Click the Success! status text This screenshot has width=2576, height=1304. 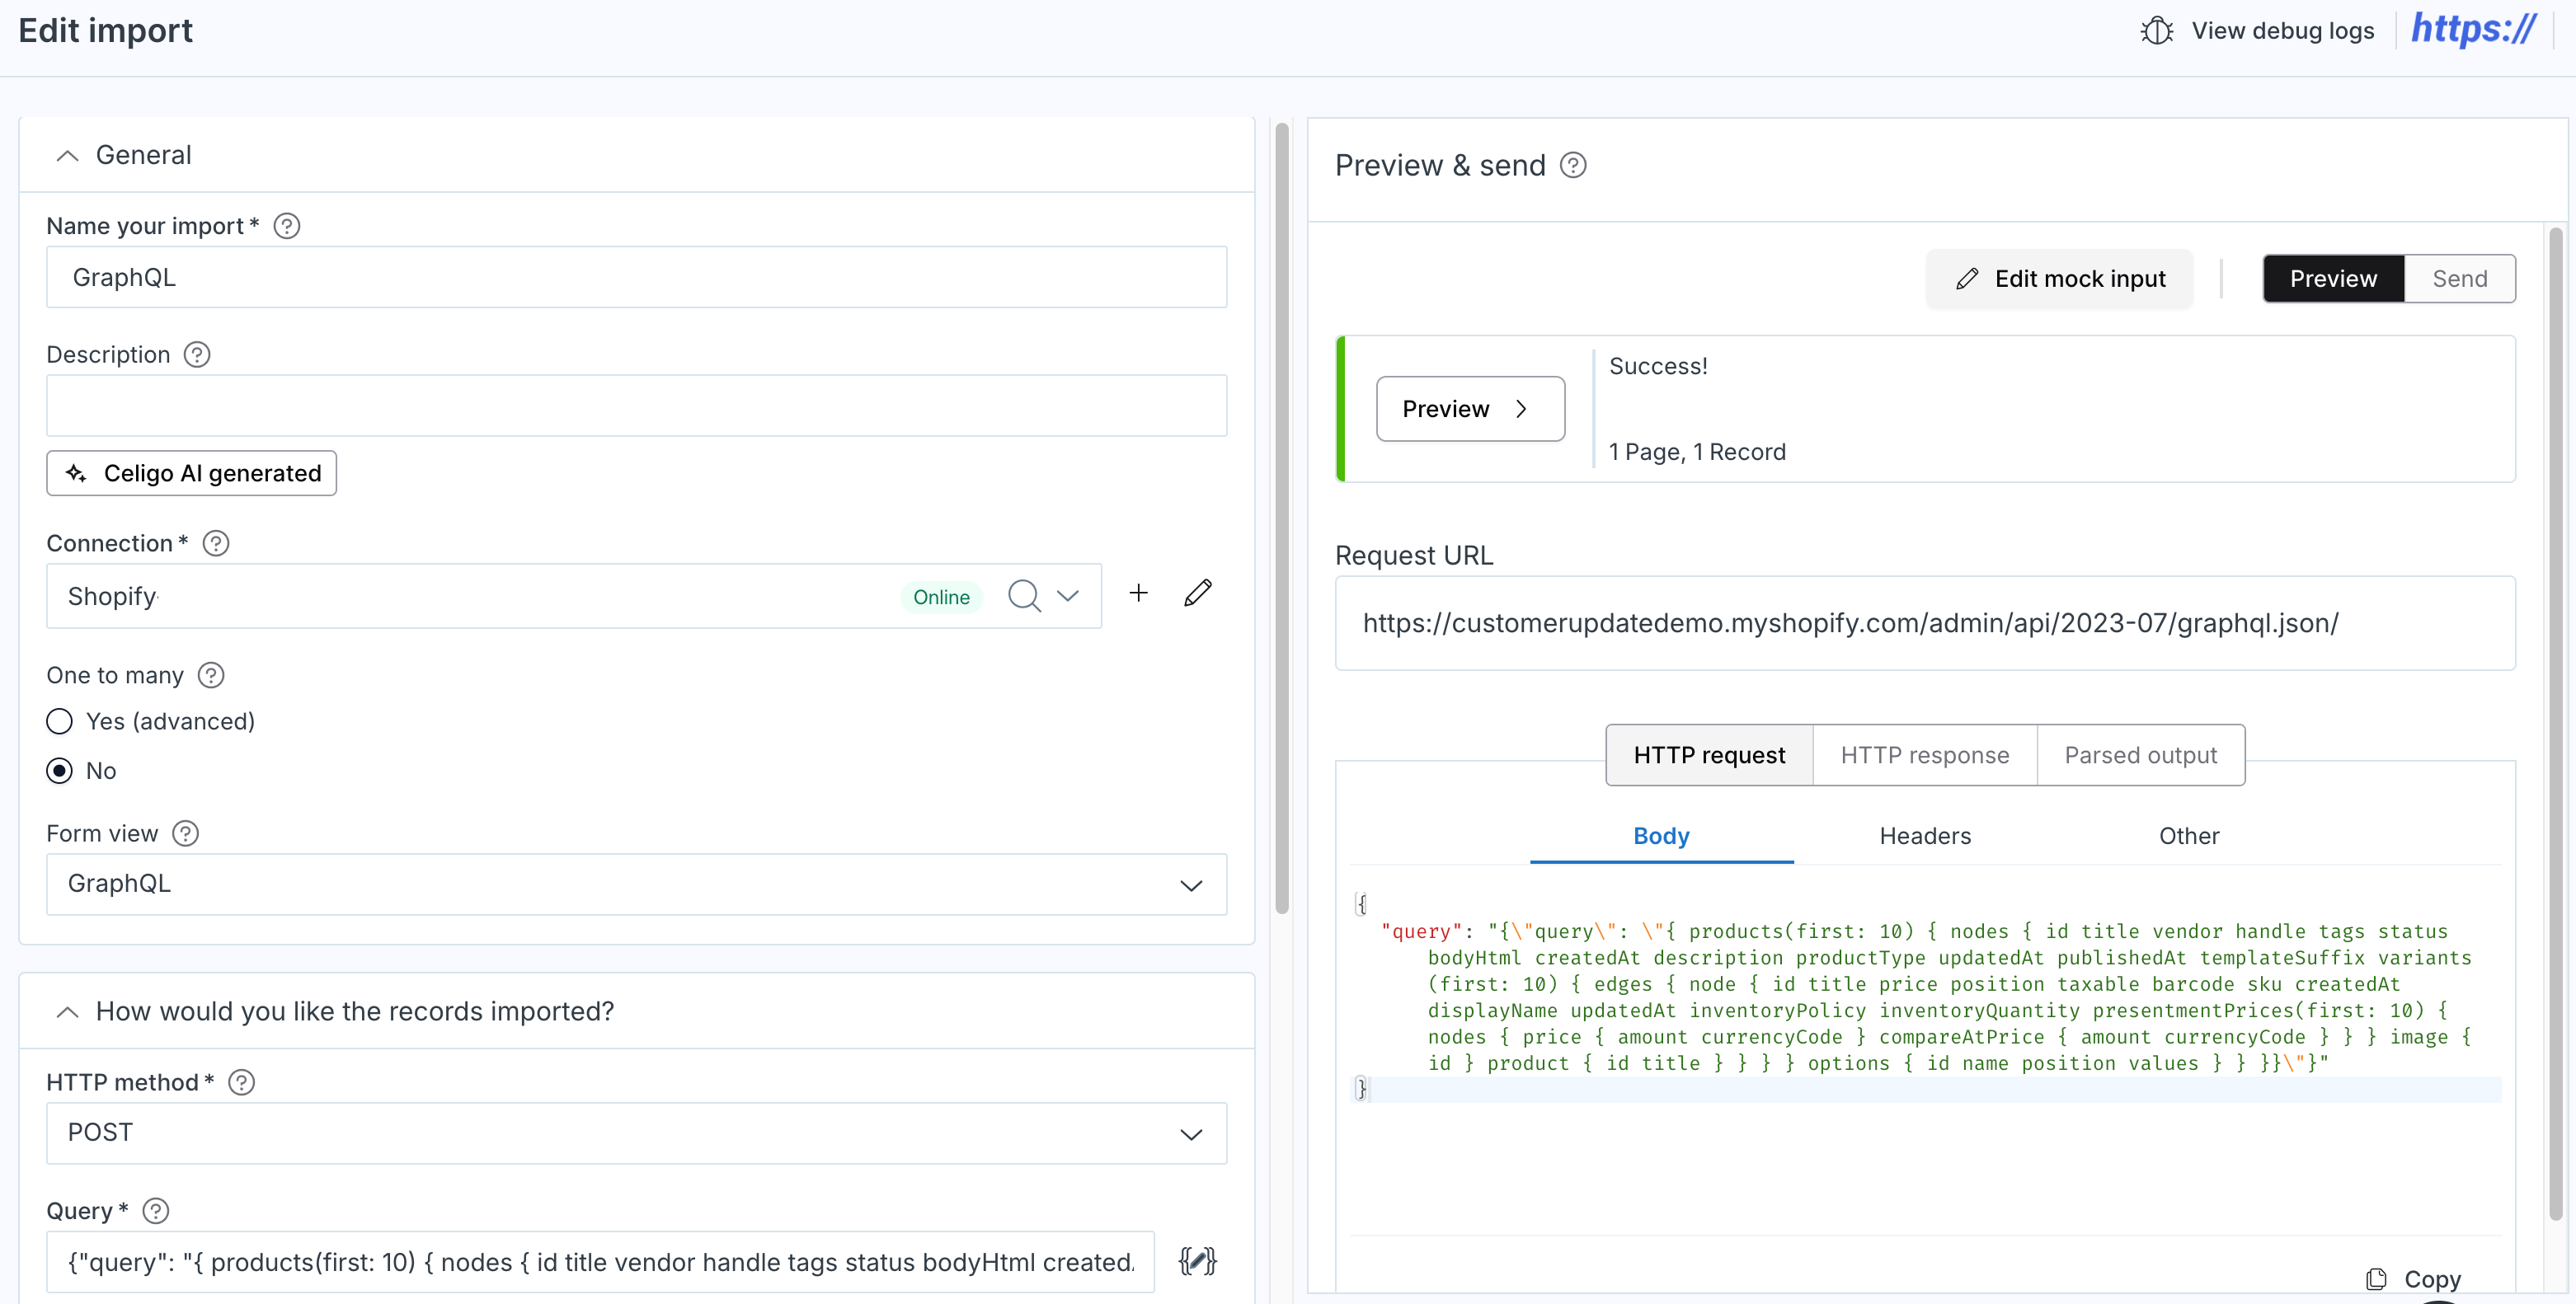1658,366
